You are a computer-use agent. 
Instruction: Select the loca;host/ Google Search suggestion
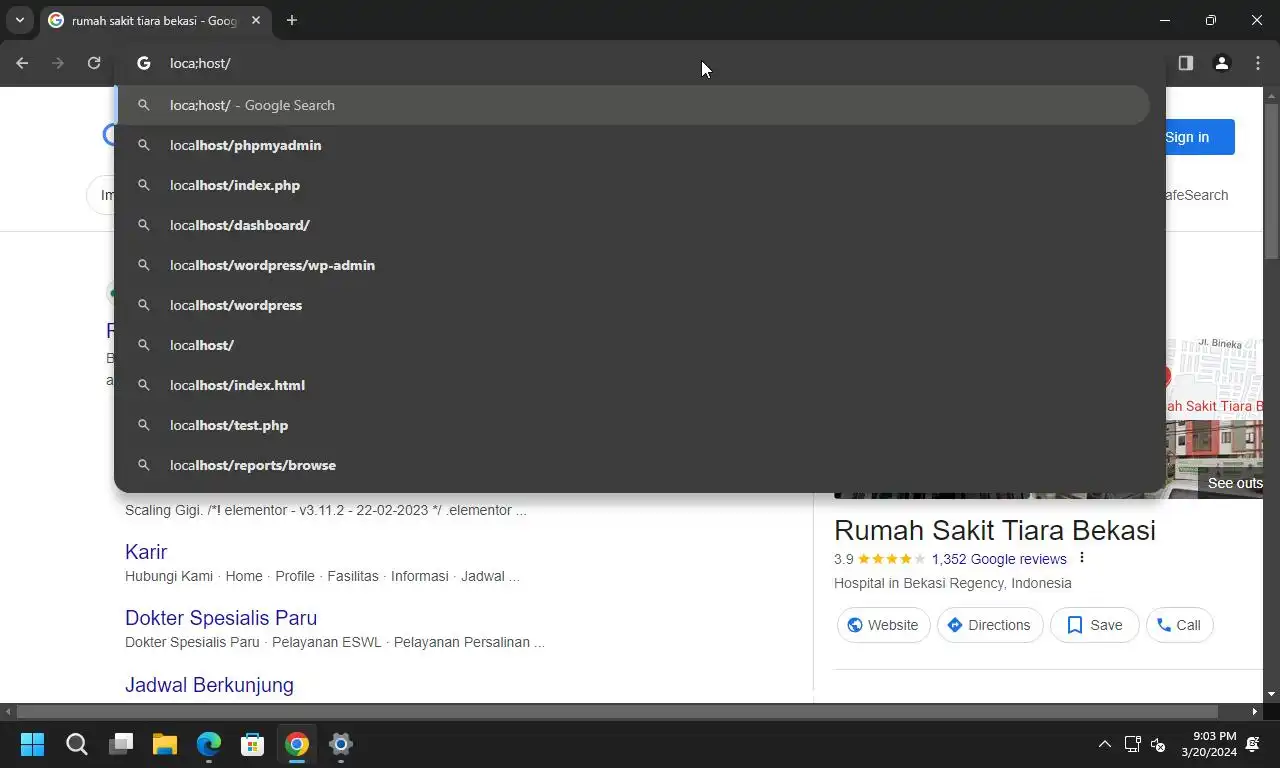click(632, 105)
